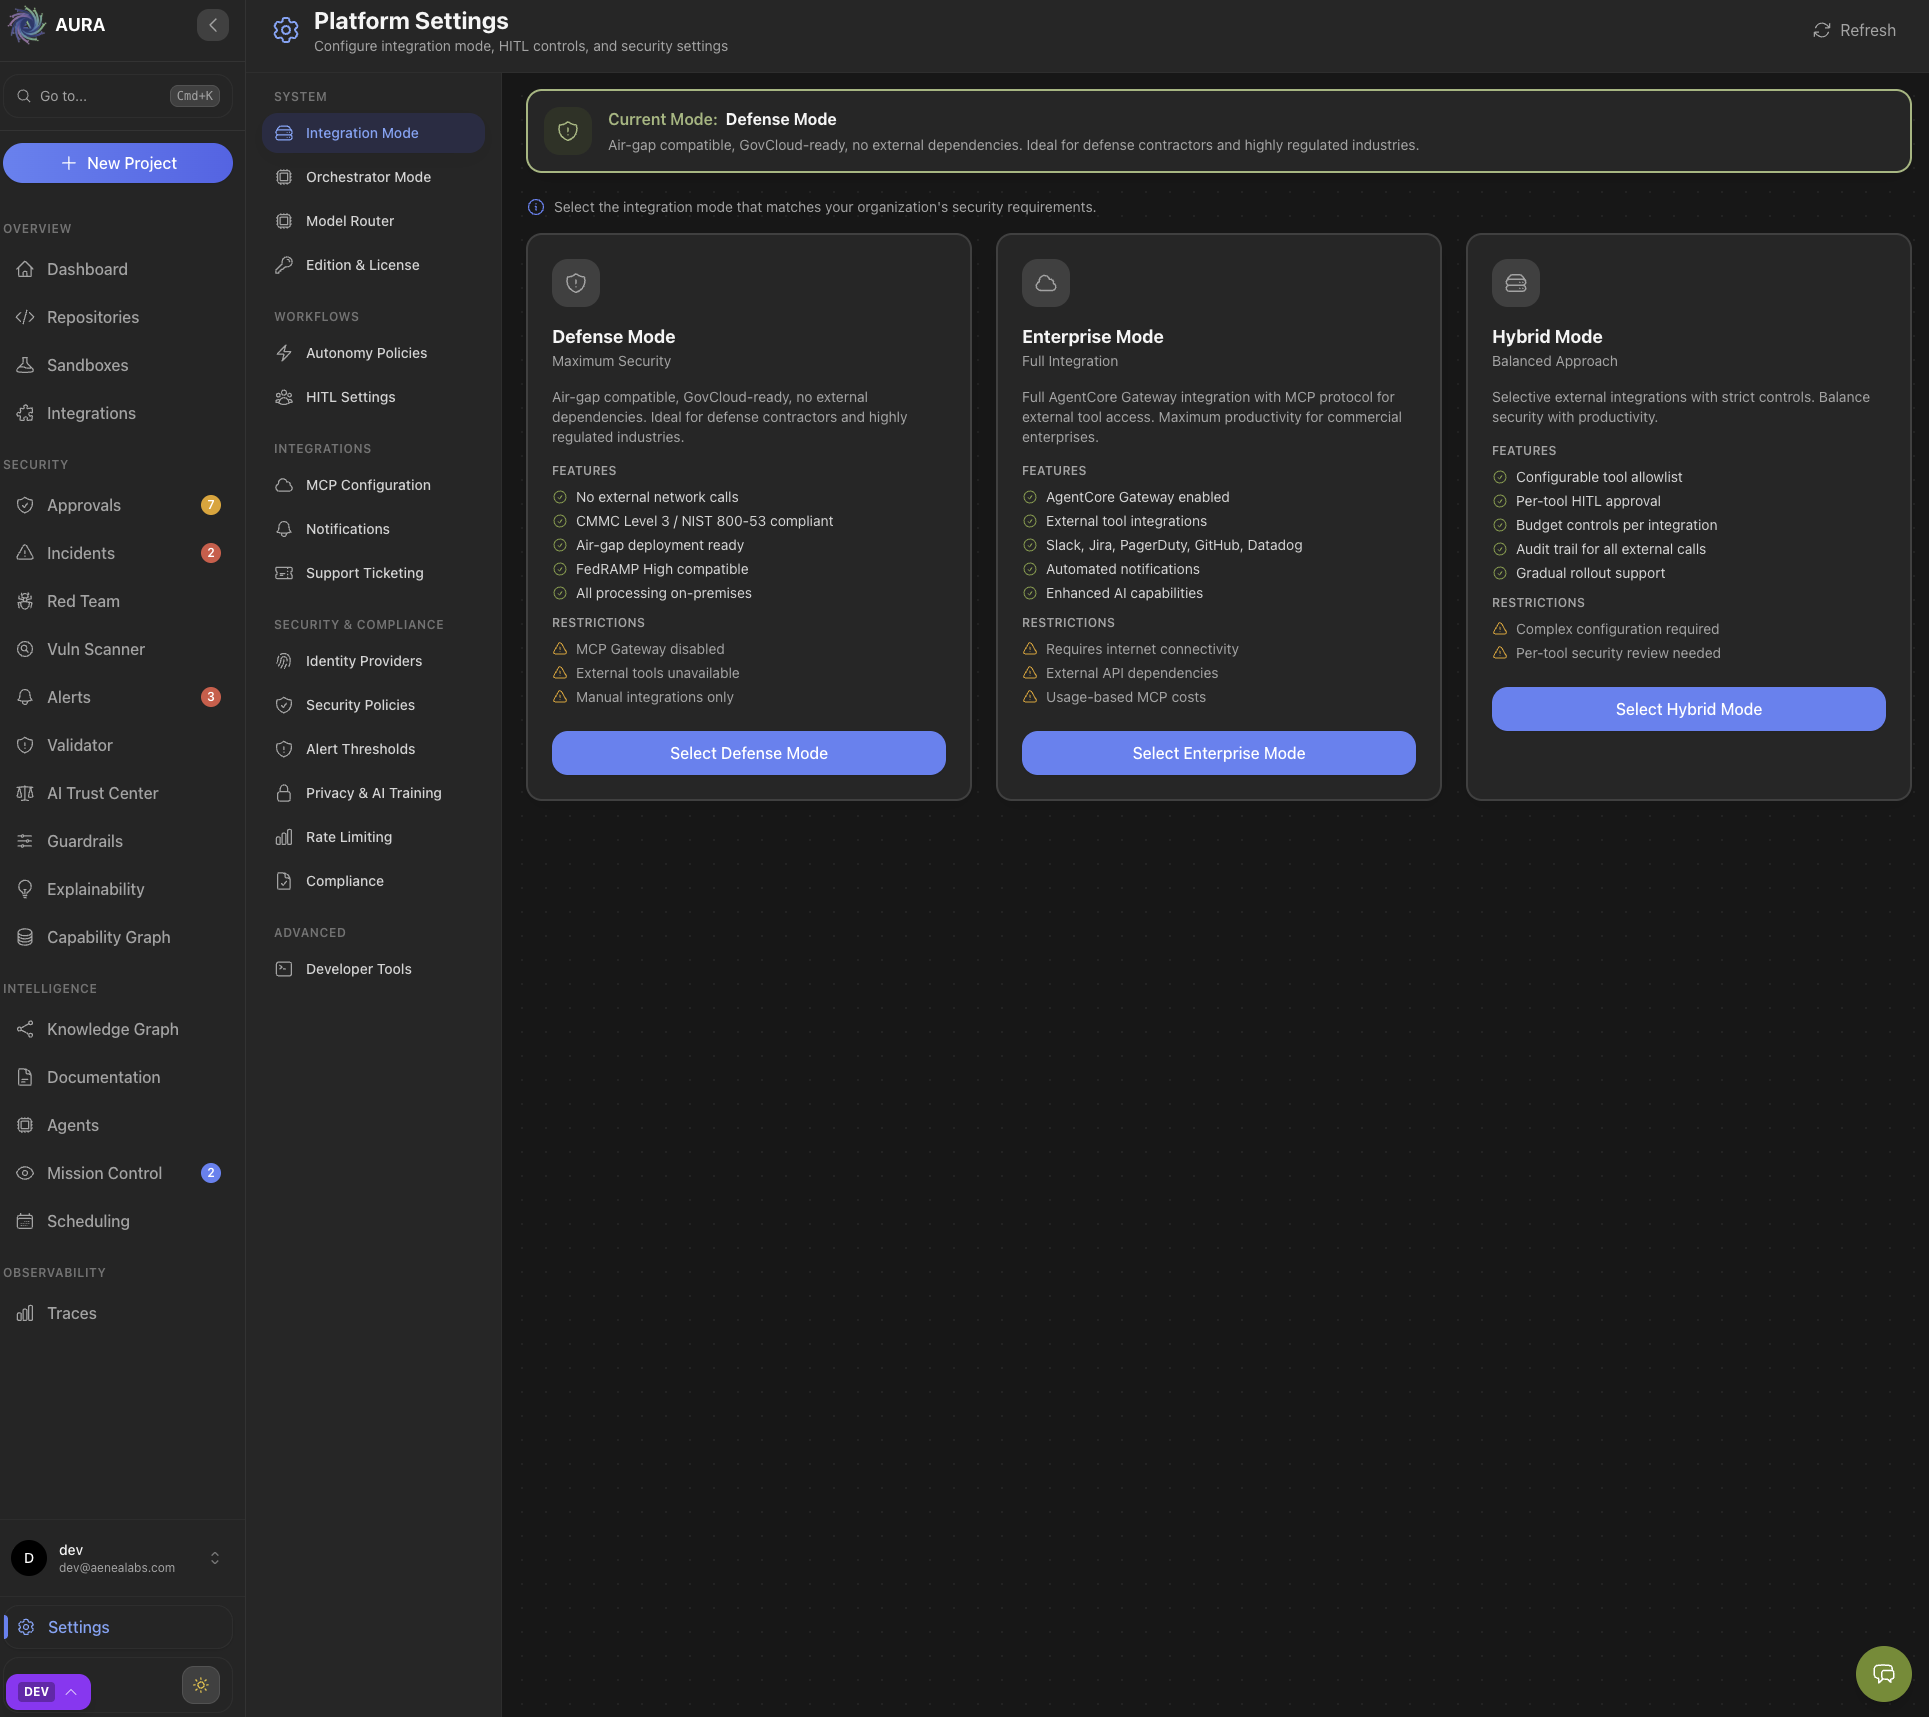Viewport: 1929px width, 1717px height.
Task: Click the MCP Configuration cloud icon
Action: coord(284,485)
